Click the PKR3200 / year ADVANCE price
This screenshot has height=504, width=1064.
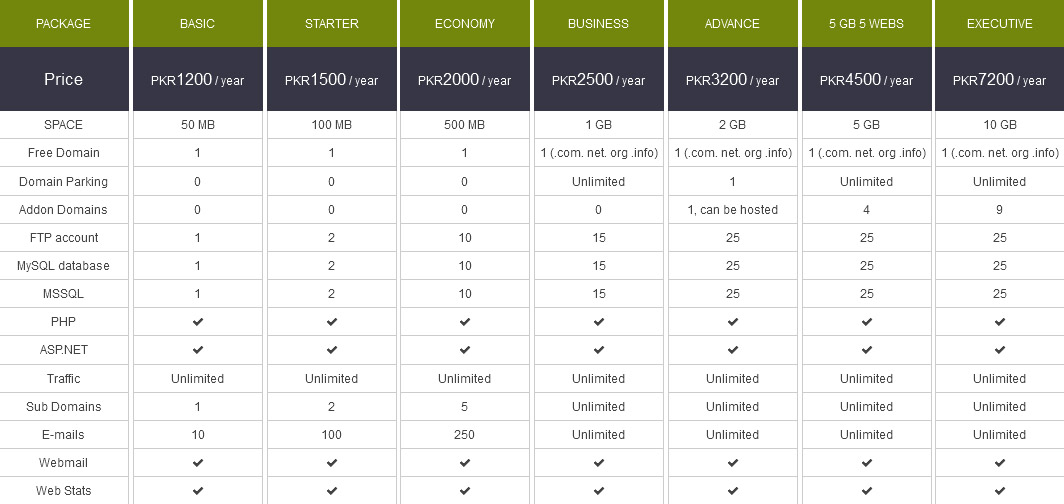[x=732, y=79]
